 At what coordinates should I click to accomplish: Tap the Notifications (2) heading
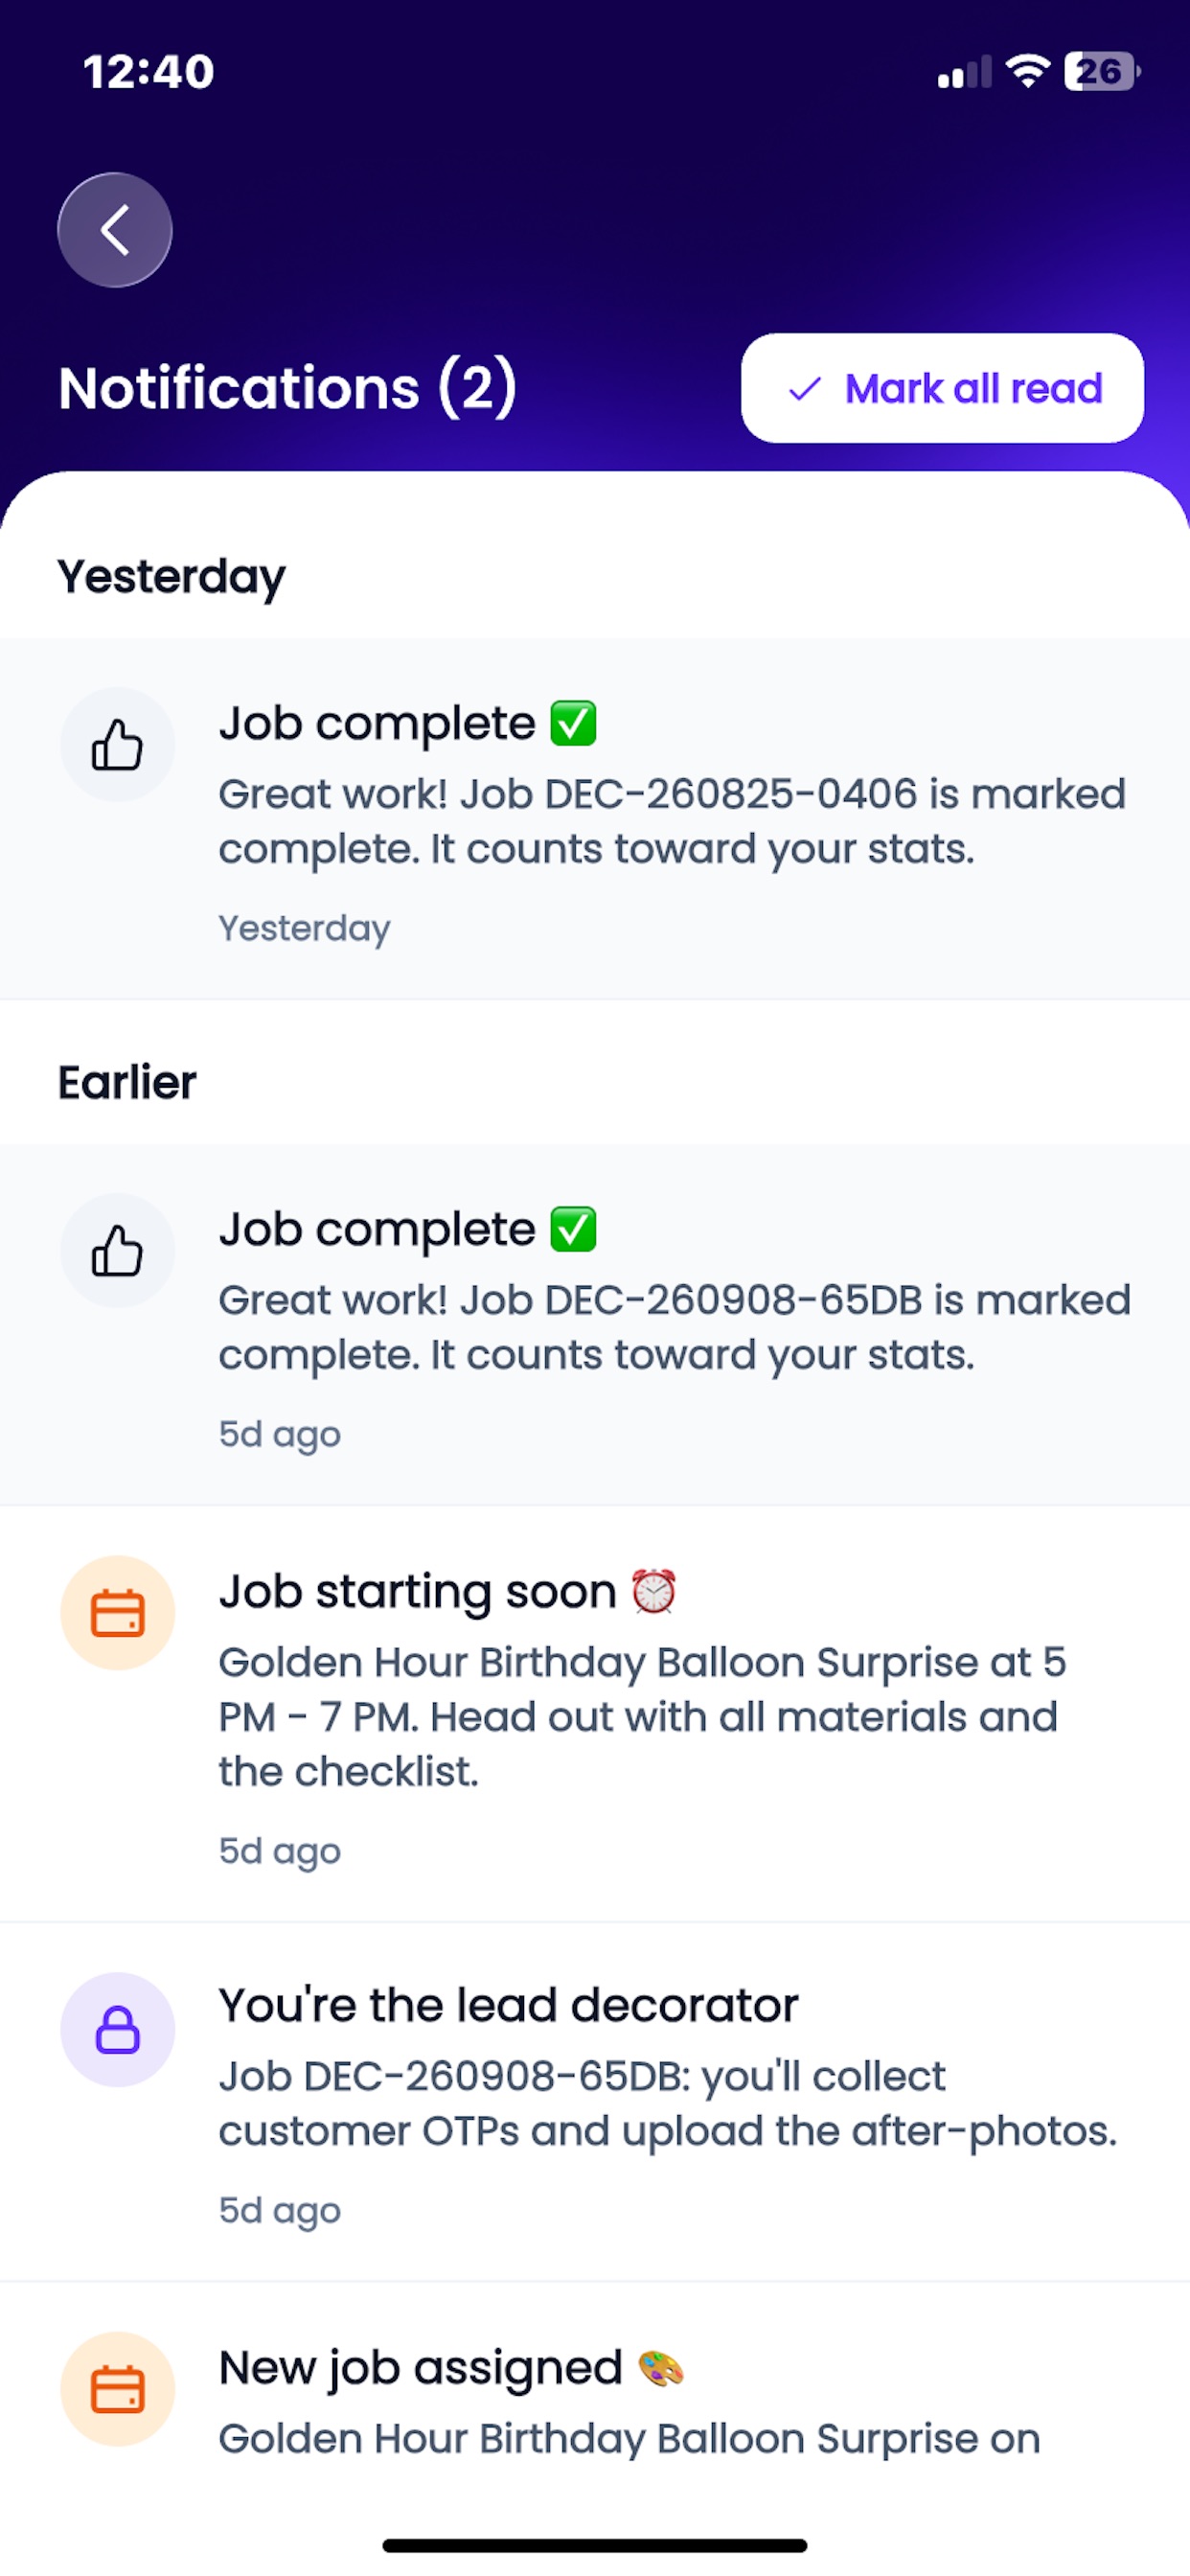288,388
